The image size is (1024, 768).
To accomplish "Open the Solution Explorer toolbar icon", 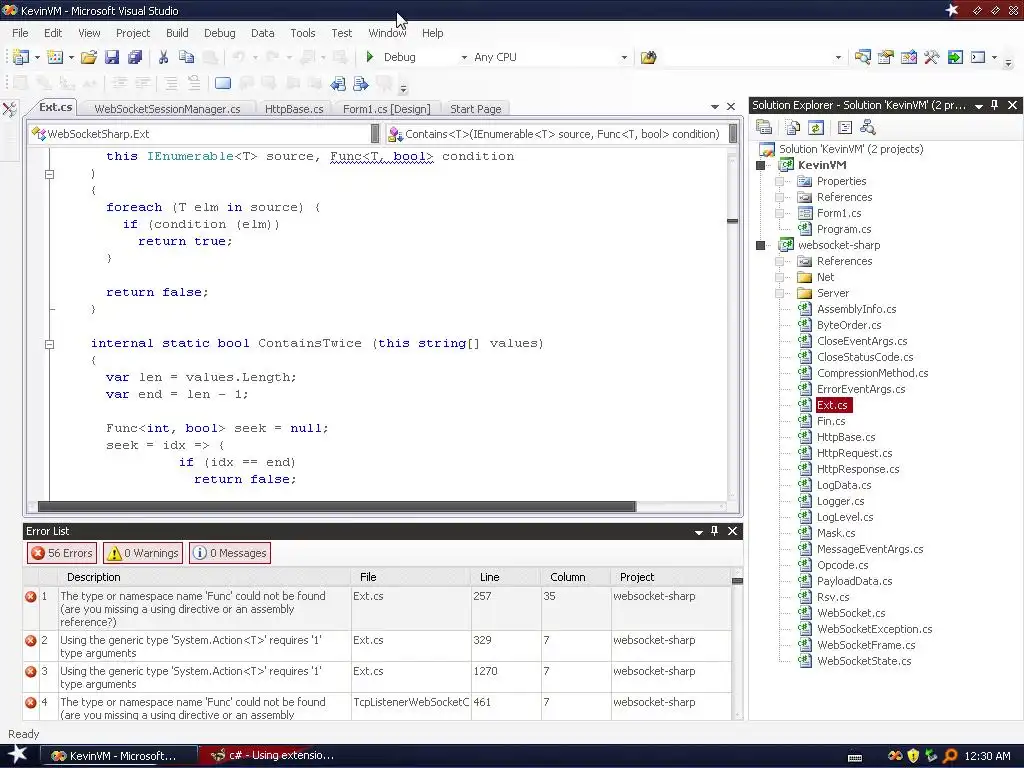I will [x=863, y=57].
